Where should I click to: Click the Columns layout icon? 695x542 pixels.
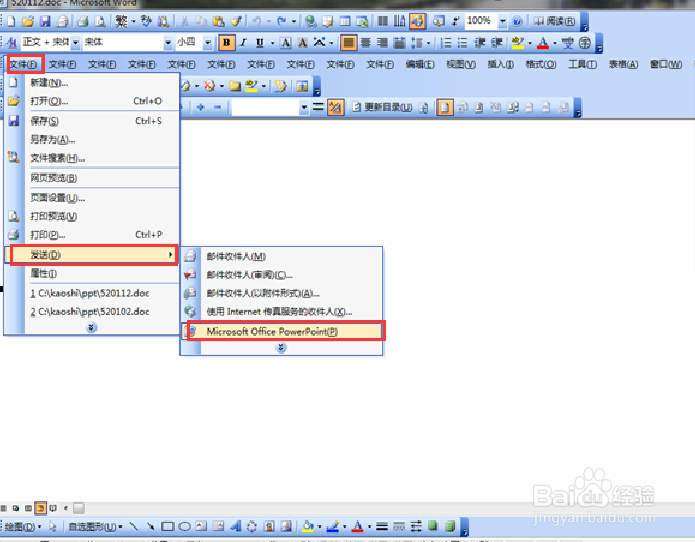click(383, 21)
